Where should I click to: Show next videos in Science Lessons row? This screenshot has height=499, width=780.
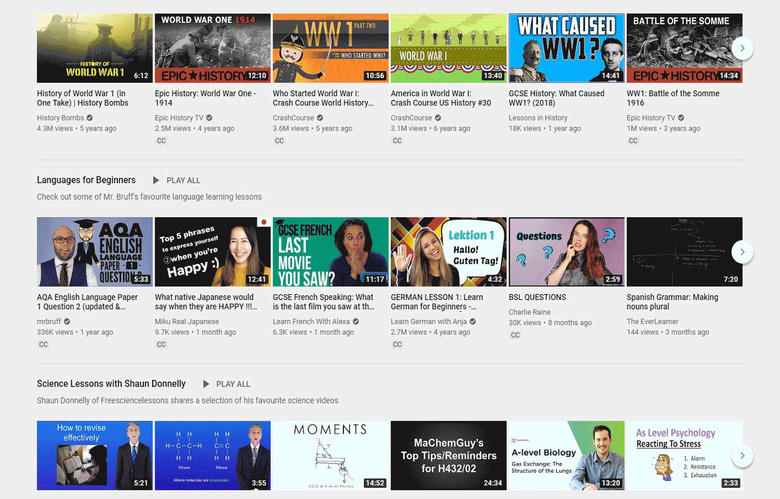coord(742,455)
